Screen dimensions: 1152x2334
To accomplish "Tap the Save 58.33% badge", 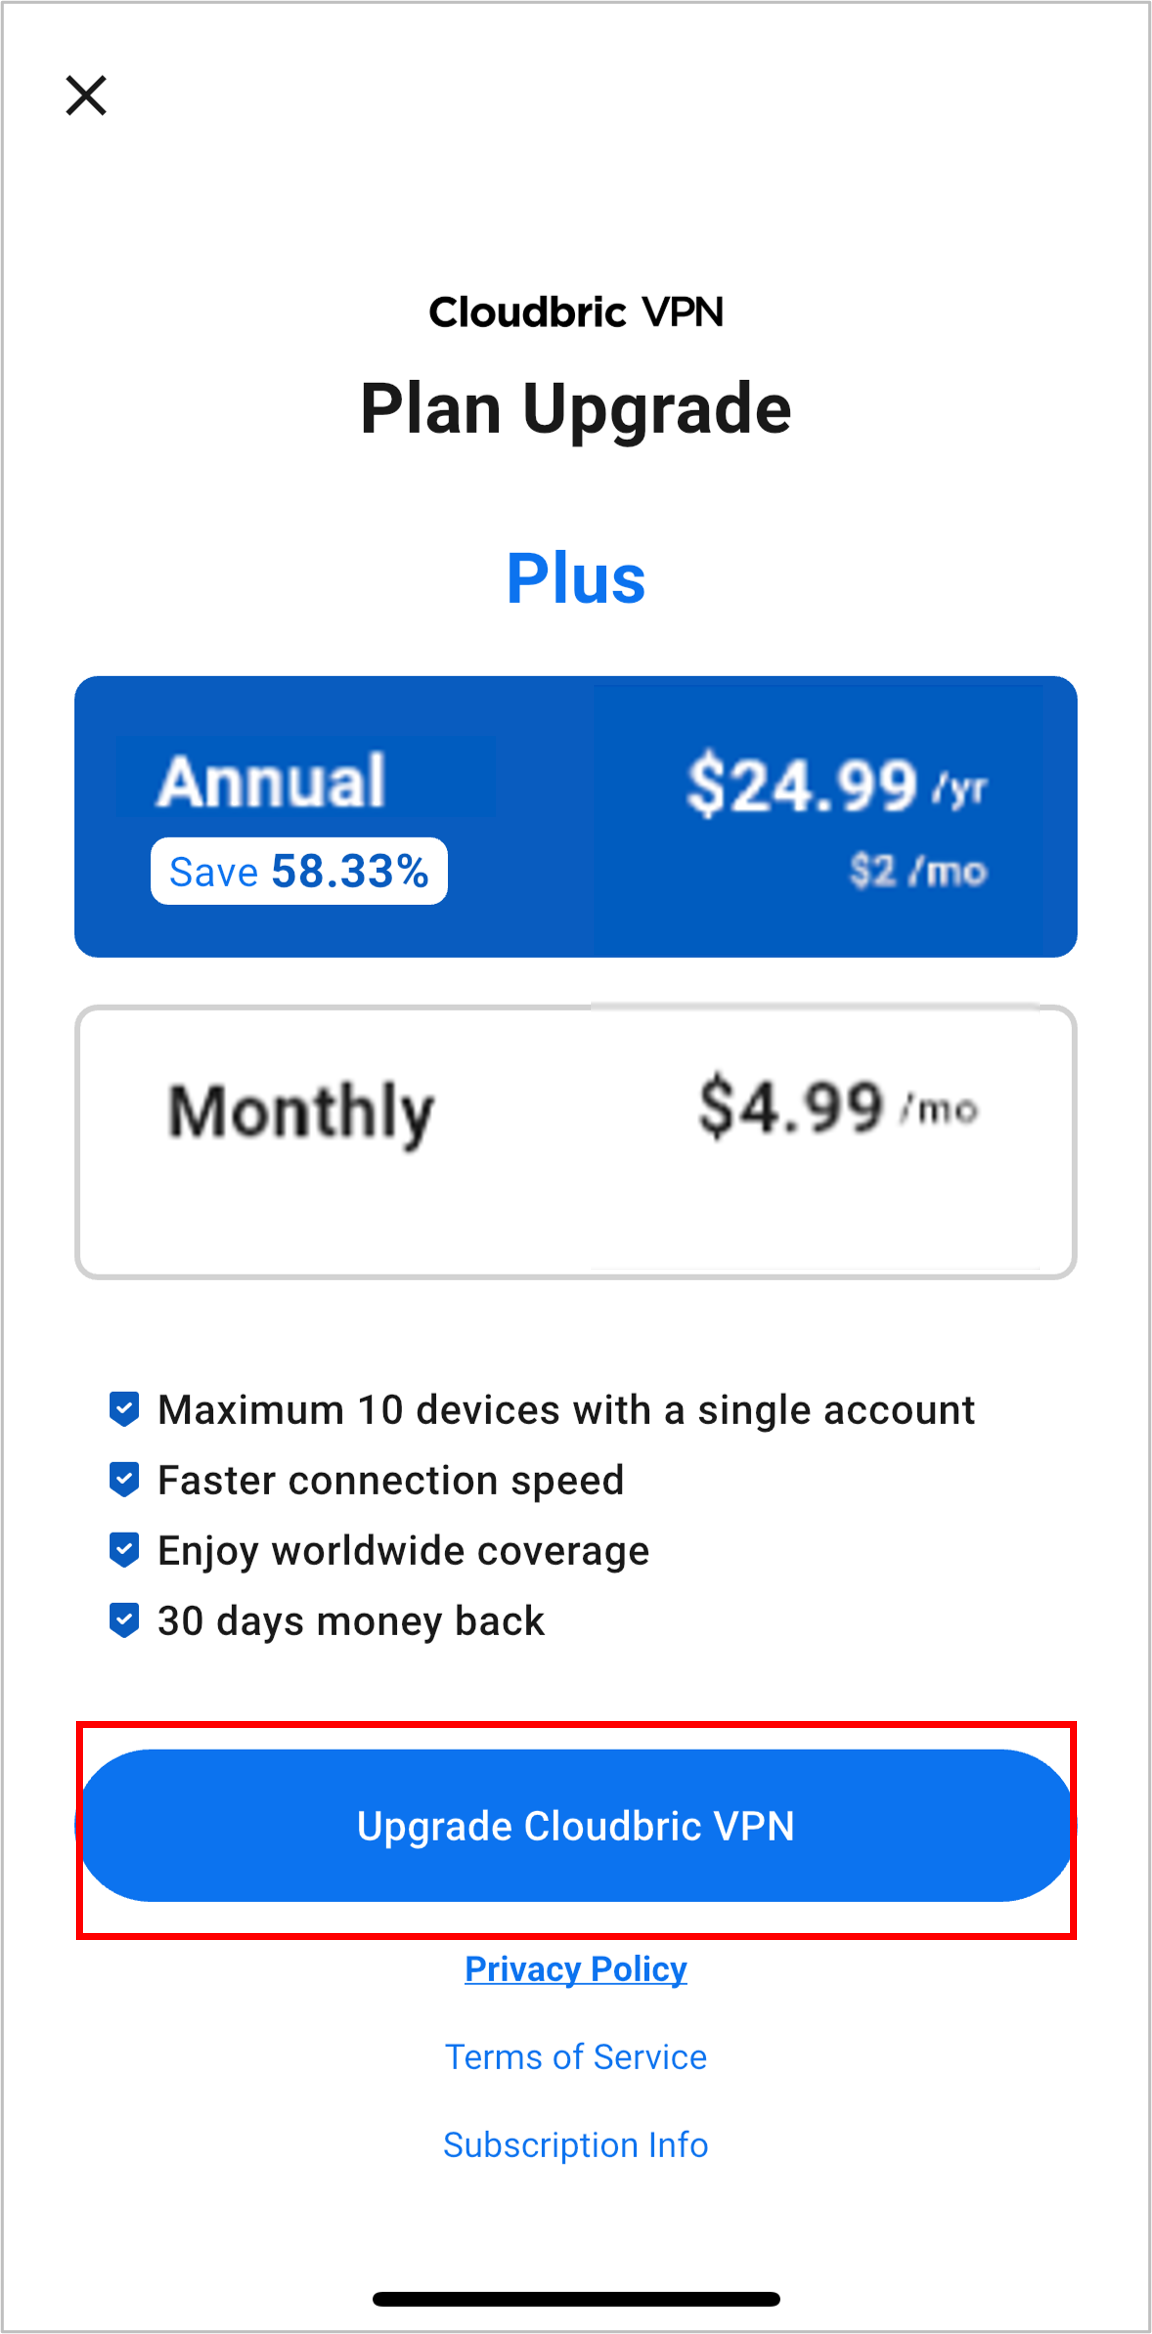I will click(x=299, y=871).
